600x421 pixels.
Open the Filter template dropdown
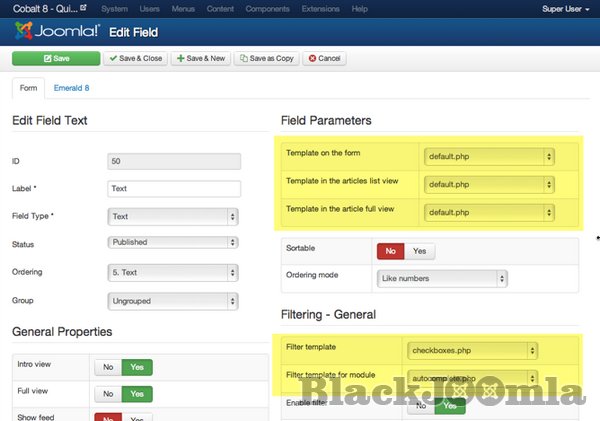tap(472, 350)
